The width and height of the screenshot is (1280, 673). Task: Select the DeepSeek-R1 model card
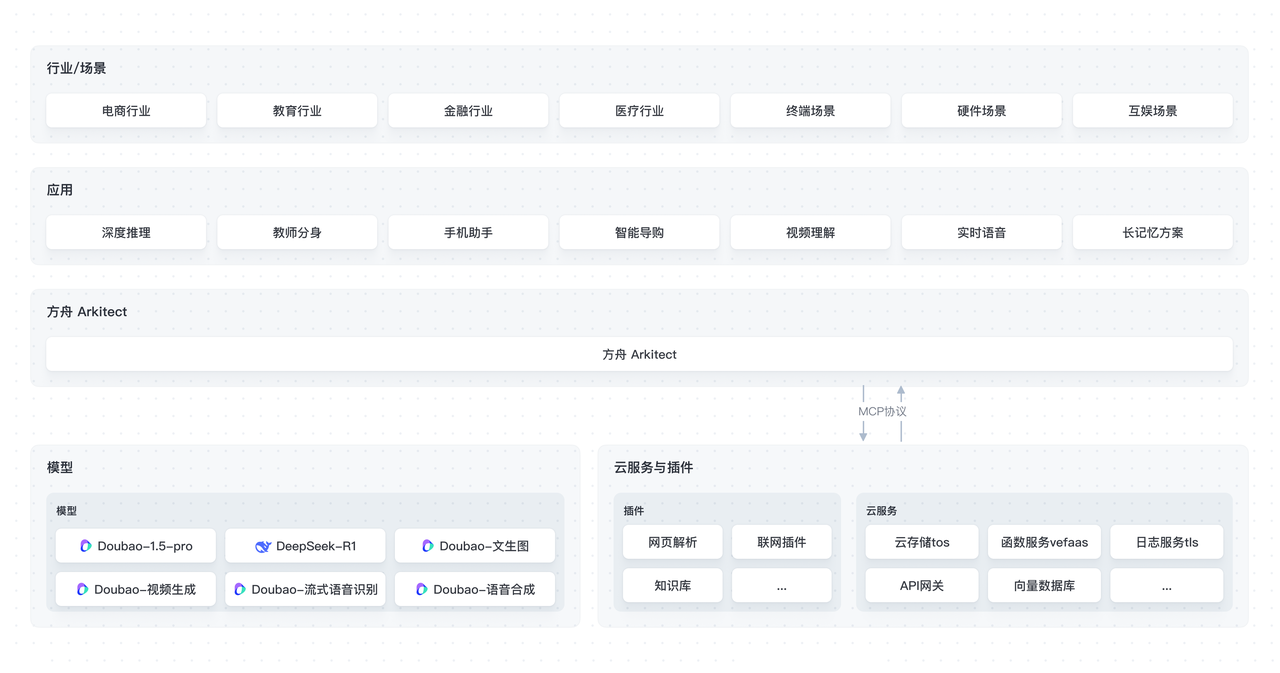(305, 546)
